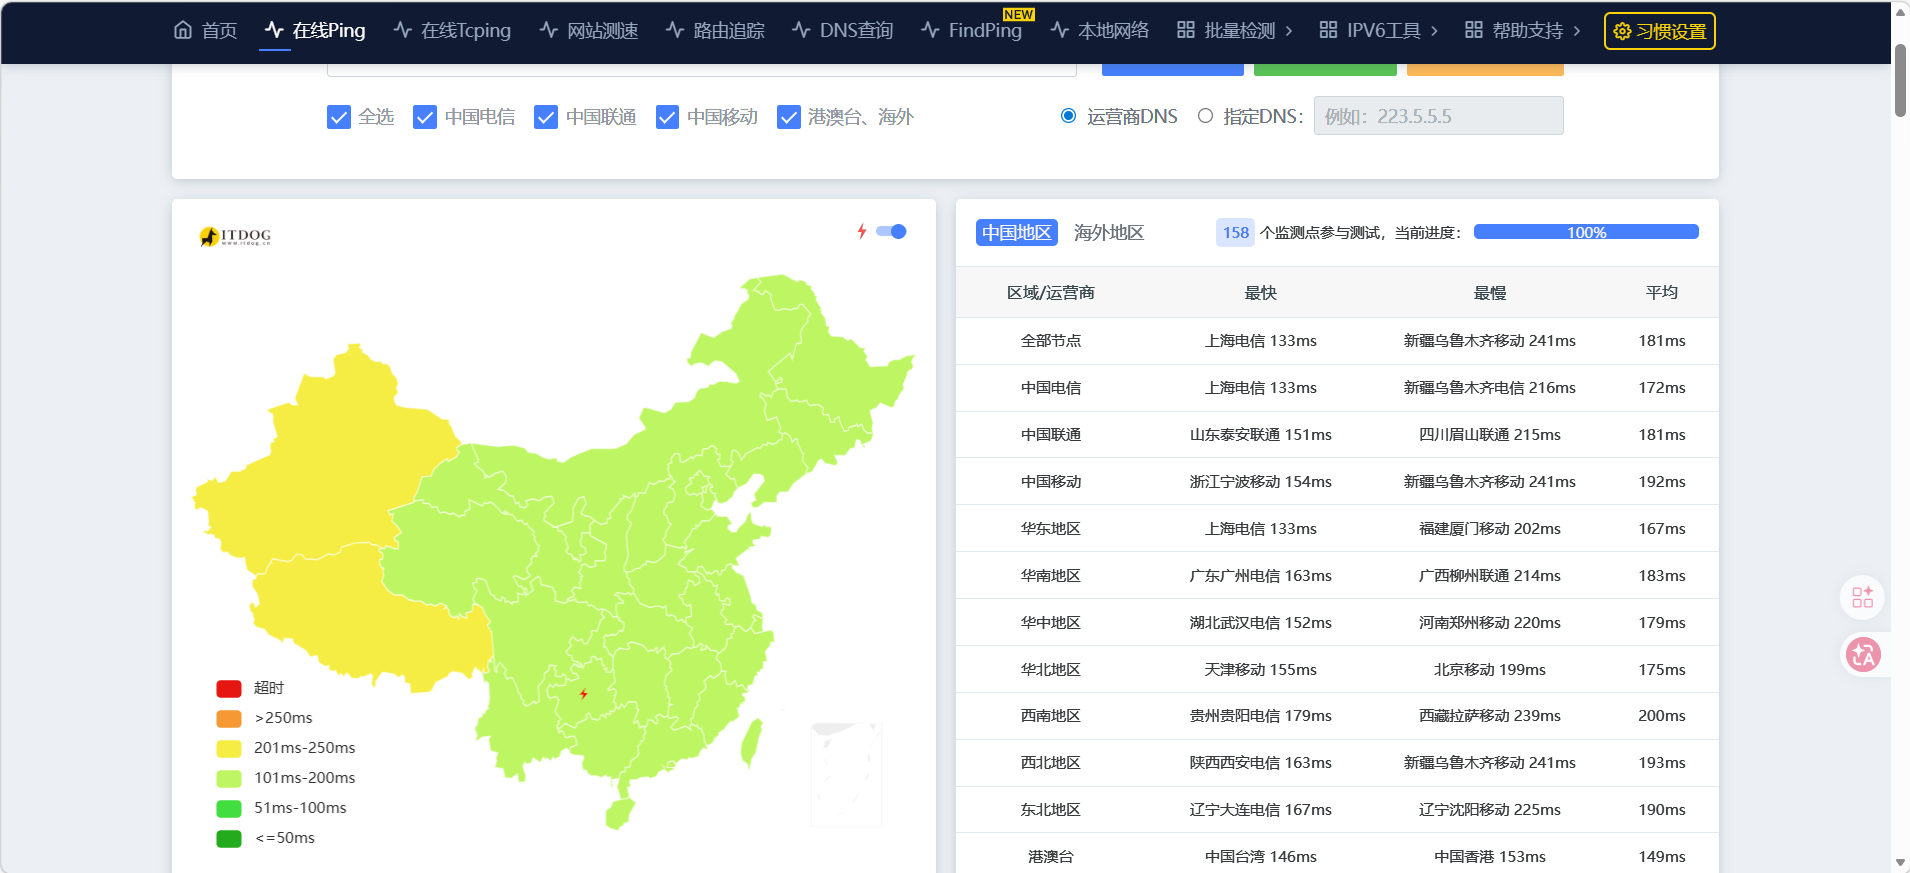Screen dimensions: 1910x873
Task: Click the gear icon in 习惯设置
Action: [x=1622, y=31]
